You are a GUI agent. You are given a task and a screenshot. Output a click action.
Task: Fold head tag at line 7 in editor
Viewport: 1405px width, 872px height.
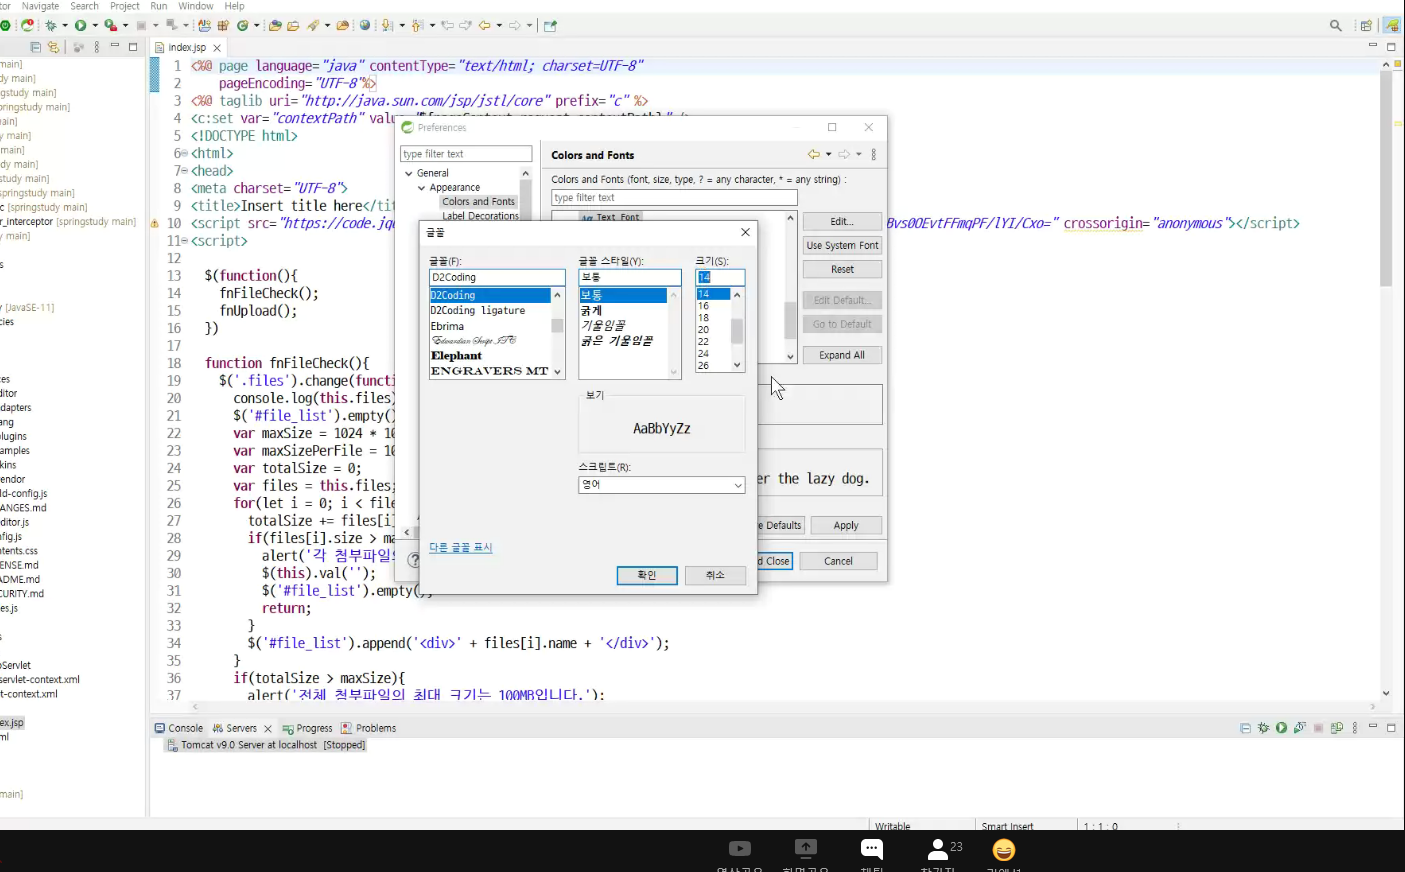pyautogui.click(x=185, y=171)
